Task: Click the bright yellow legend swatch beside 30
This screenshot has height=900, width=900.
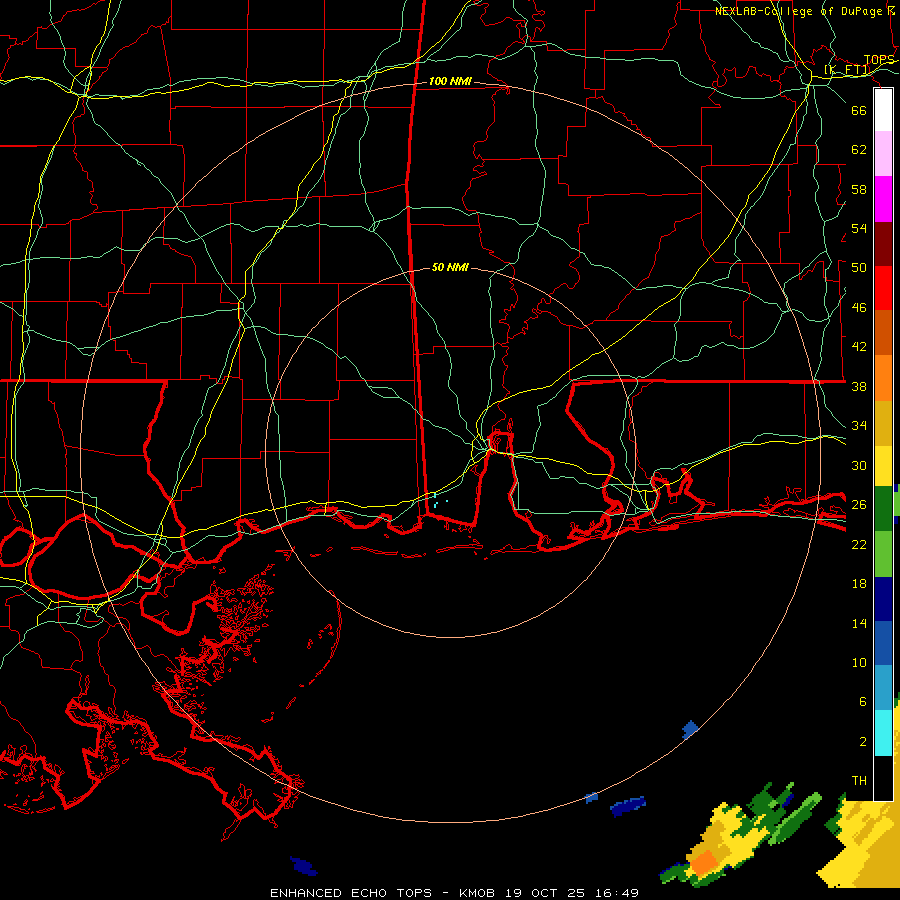Action: pyautogui.click(x=883, y=466)
